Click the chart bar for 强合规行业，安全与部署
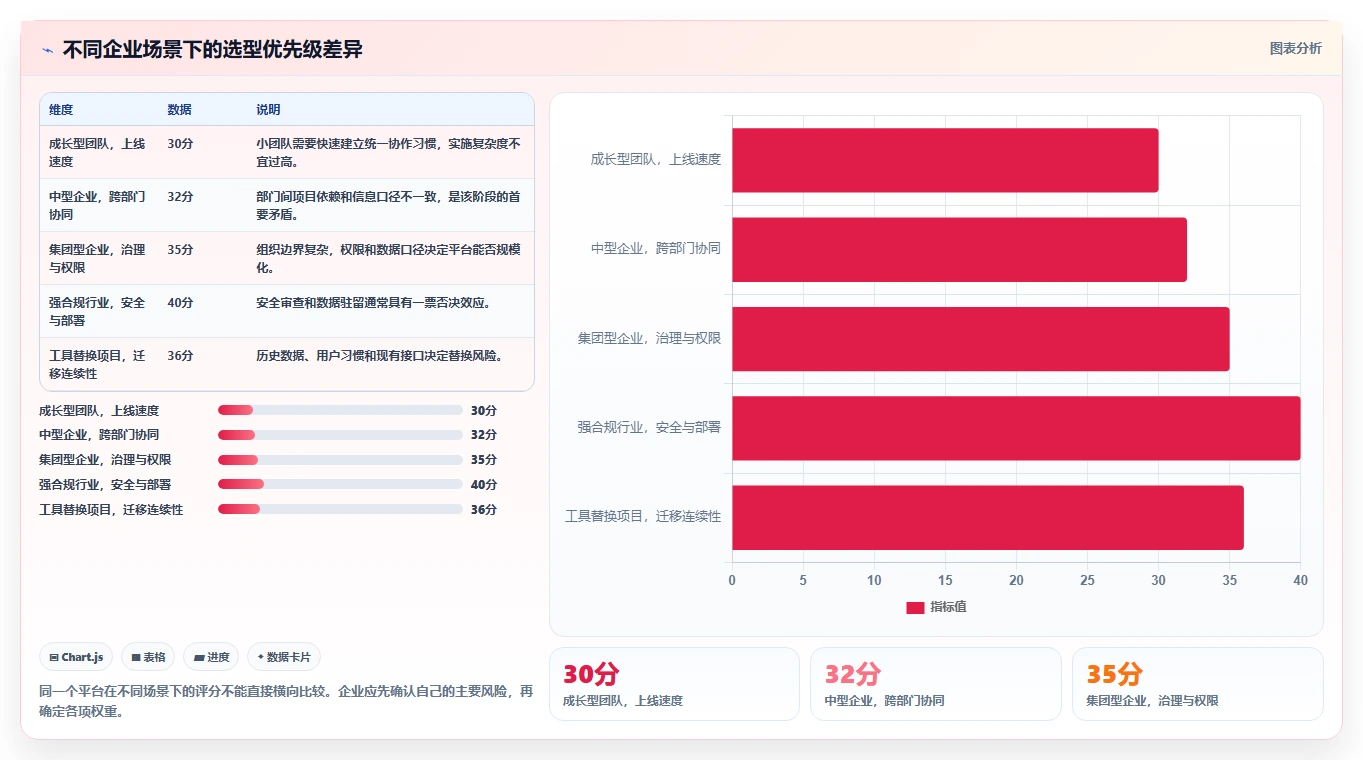Viewport: 1363px width, 760px height. pyautogui.click(x=1016, y=428)
